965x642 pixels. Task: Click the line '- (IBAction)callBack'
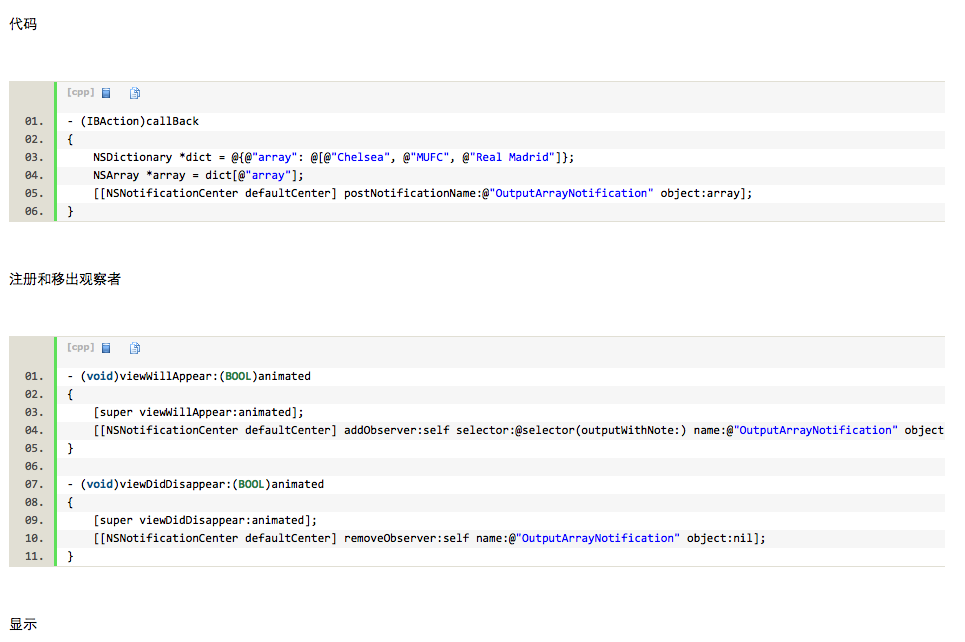[133, 121]
